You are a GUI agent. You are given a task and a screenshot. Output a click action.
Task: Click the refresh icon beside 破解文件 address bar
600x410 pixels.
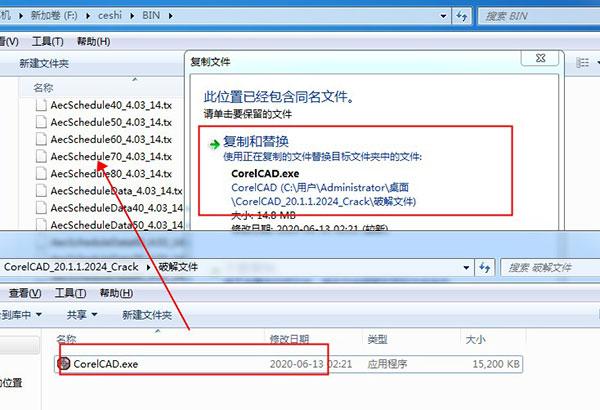pyautogui.click(x=485, y=268)
